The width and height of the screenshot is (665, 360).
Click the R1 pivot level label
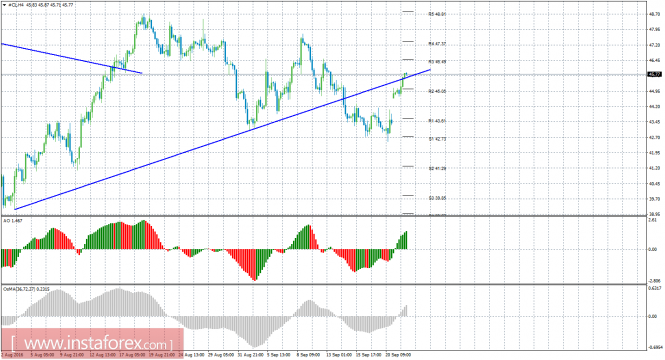pos(437,121)
